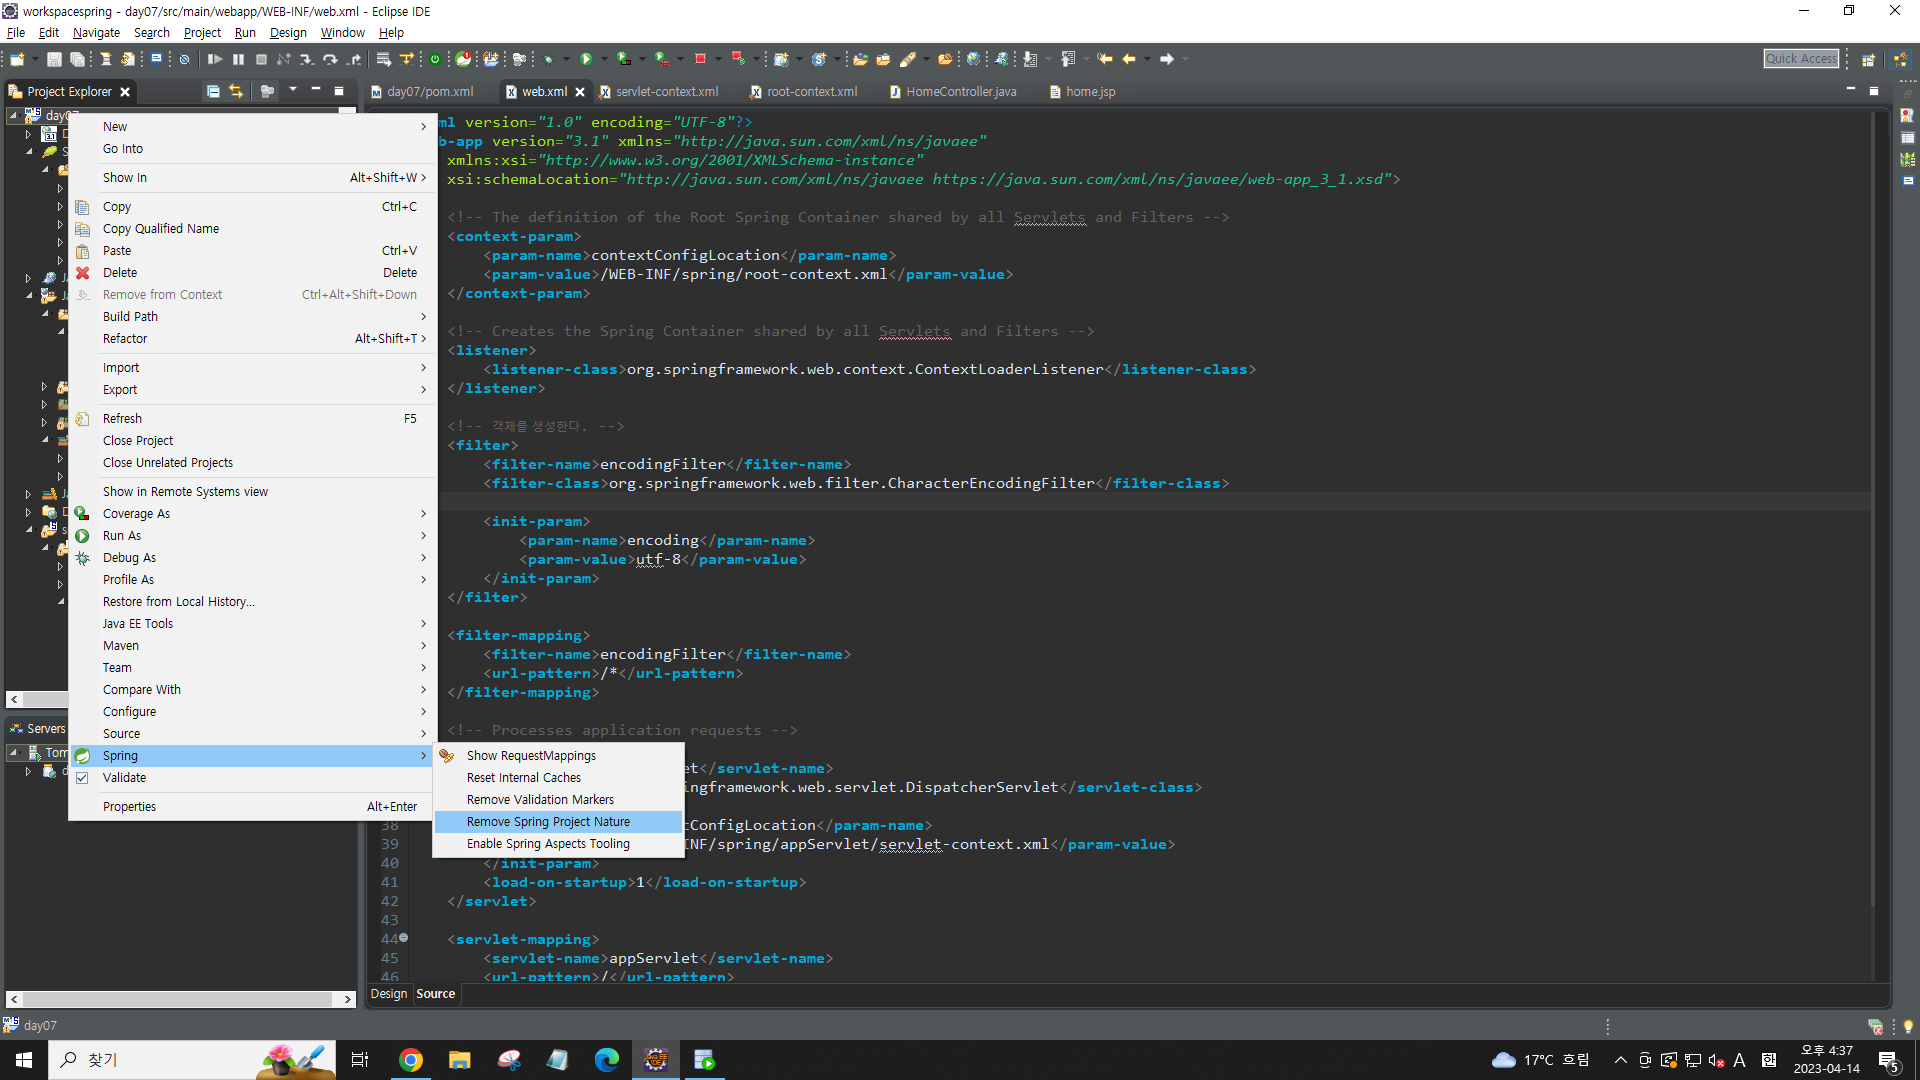Open the Navigate menu in menu bar
The height and width of the screenshot is (1080, 1920).
[x=96, y=33]
